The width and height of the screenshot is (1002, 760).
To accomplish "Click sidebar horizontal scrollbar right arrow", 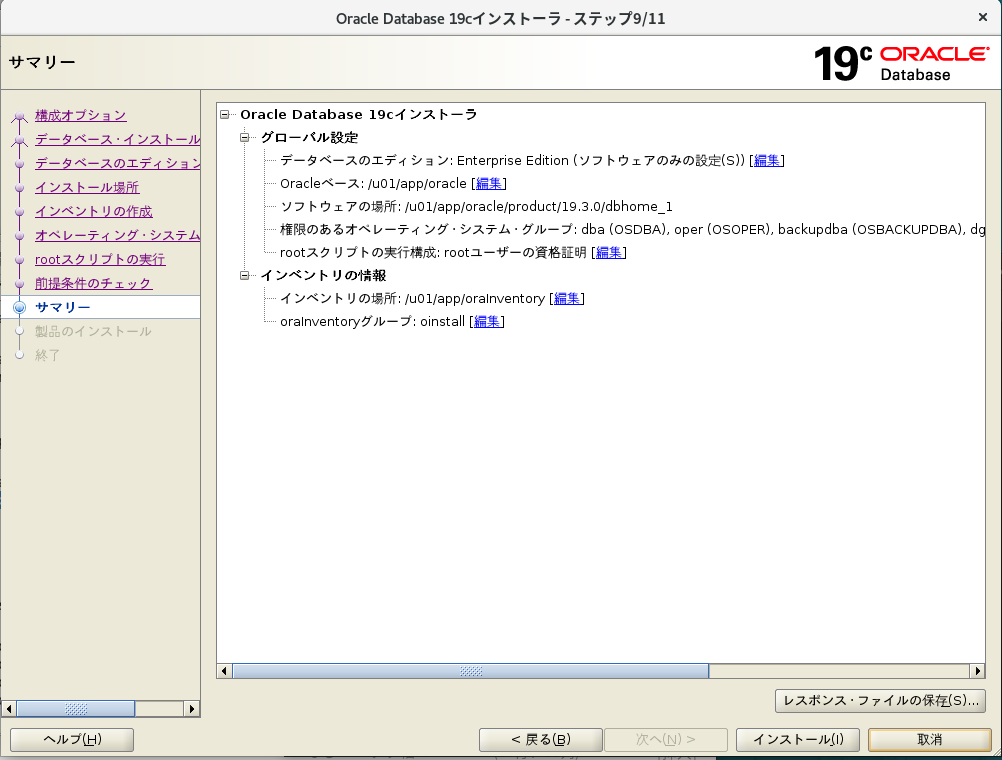I will click(192, 708).
